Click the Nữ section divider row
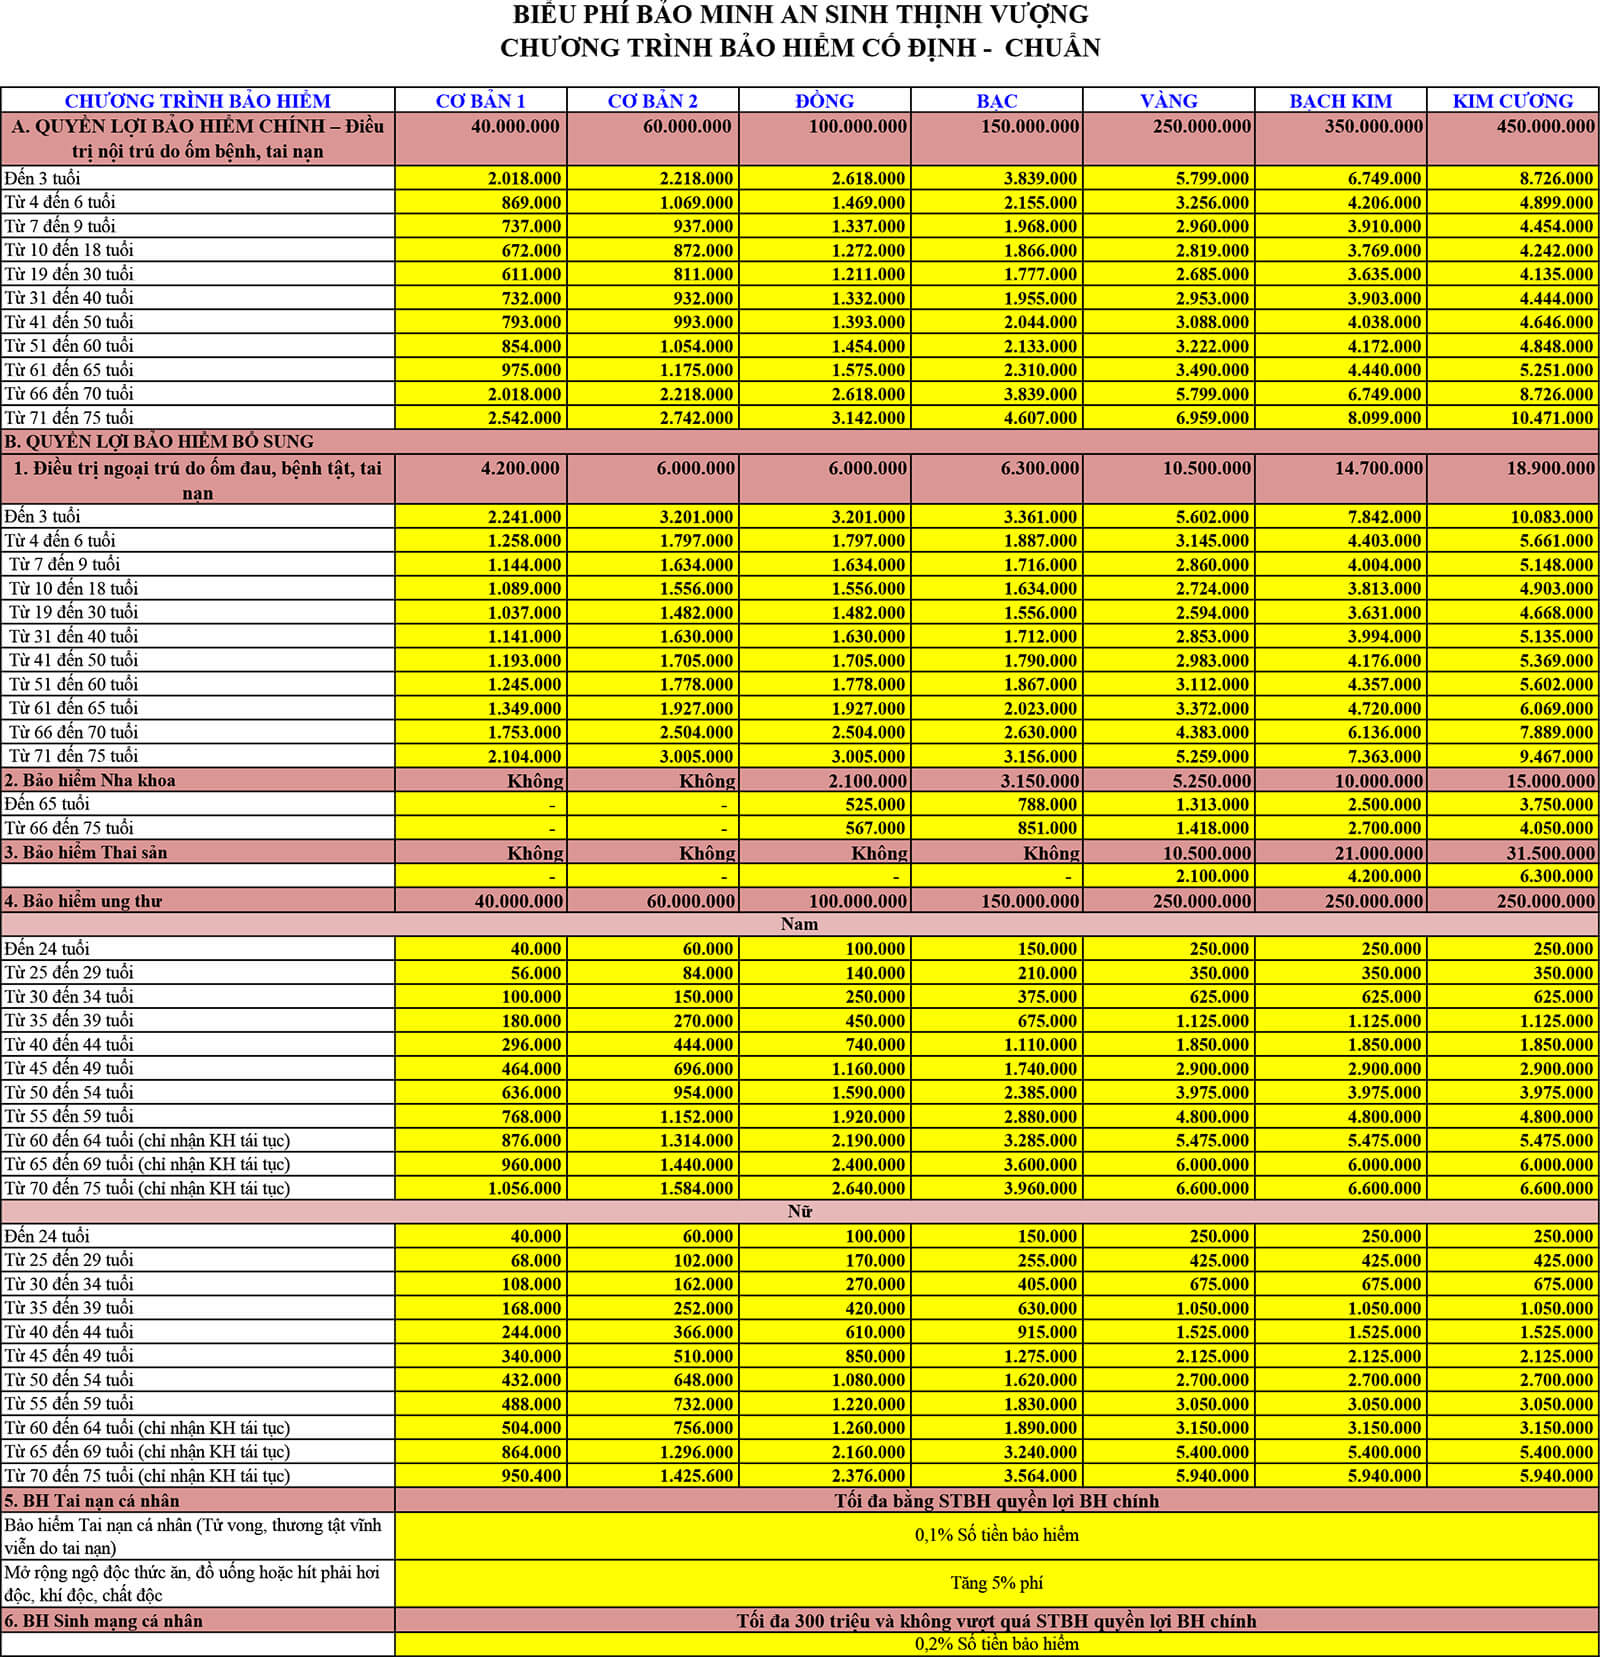 [800, 1211]
